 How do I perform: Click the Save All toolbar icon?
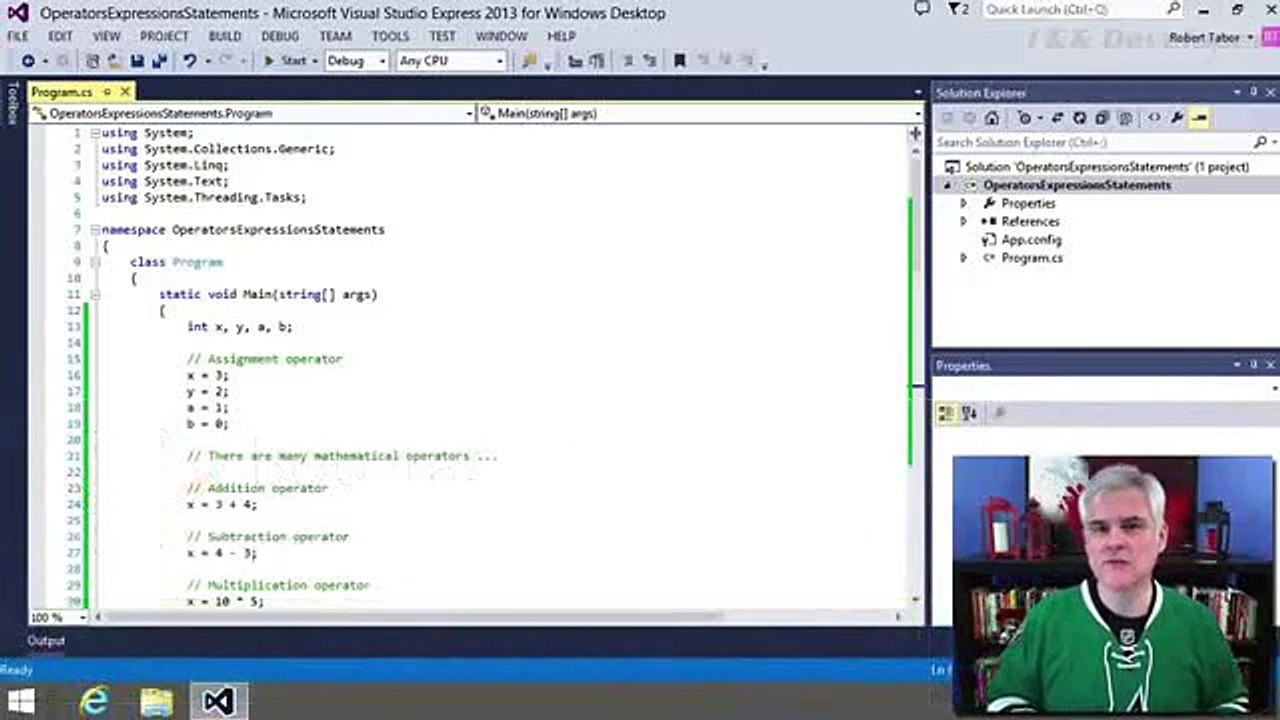coord(158,61)
